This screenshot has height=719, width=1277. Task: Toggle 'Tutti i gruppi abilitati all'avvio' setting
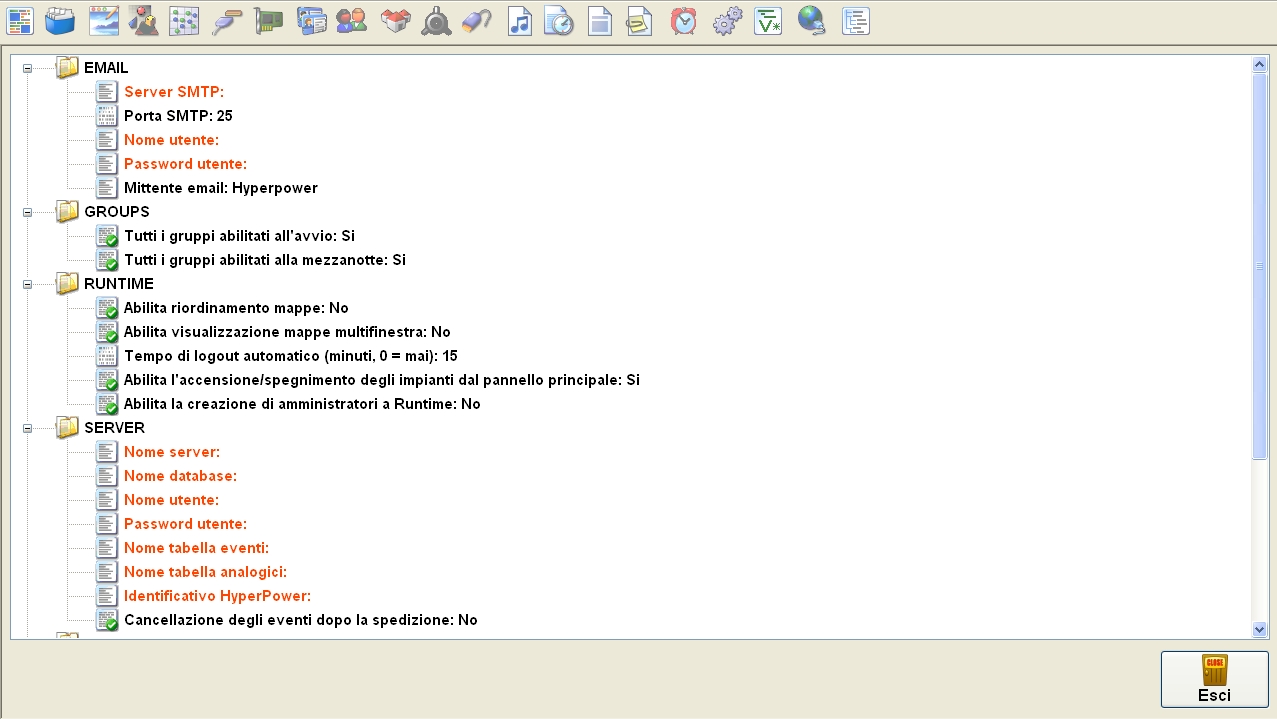pos(239,236)
